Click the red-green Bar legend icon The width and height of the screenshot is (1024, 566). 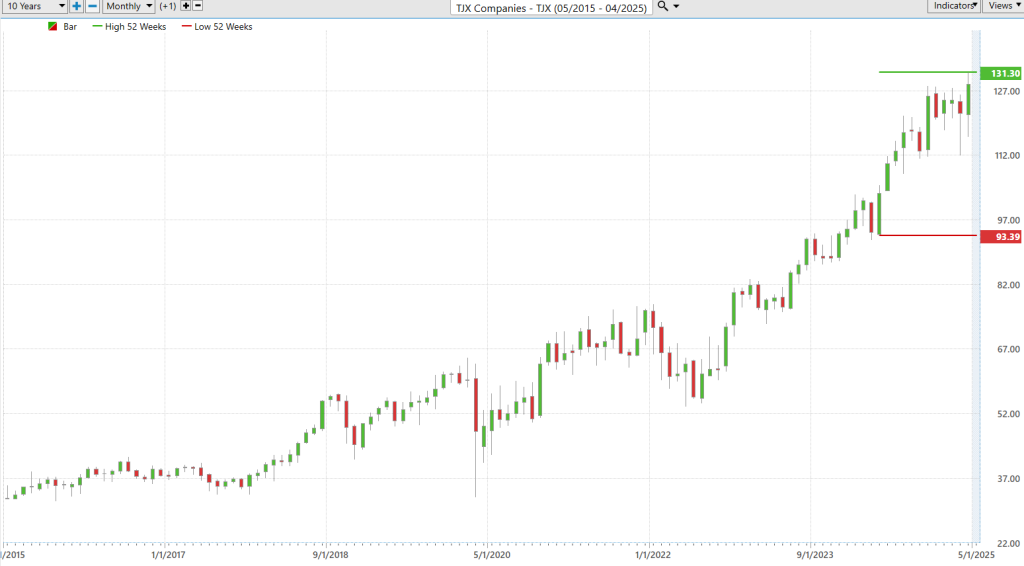[52, 27]
